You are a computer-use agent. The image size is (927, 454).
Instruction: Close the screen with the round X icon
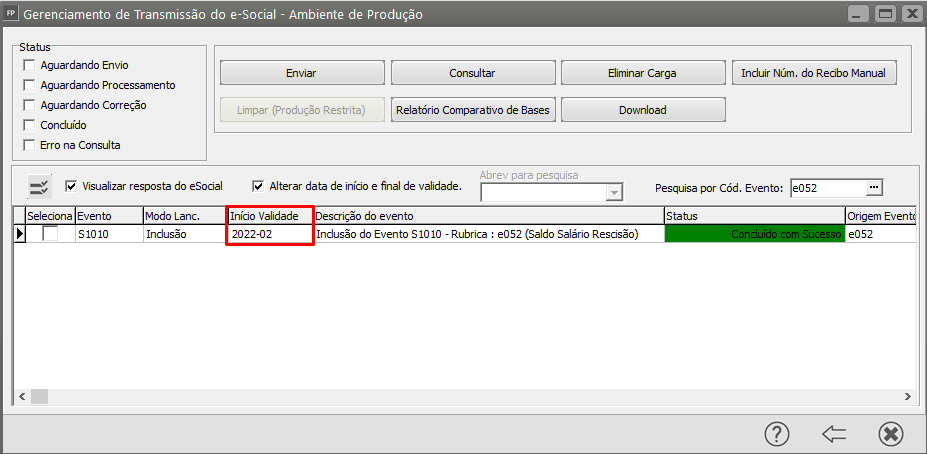tap(890, 434)
